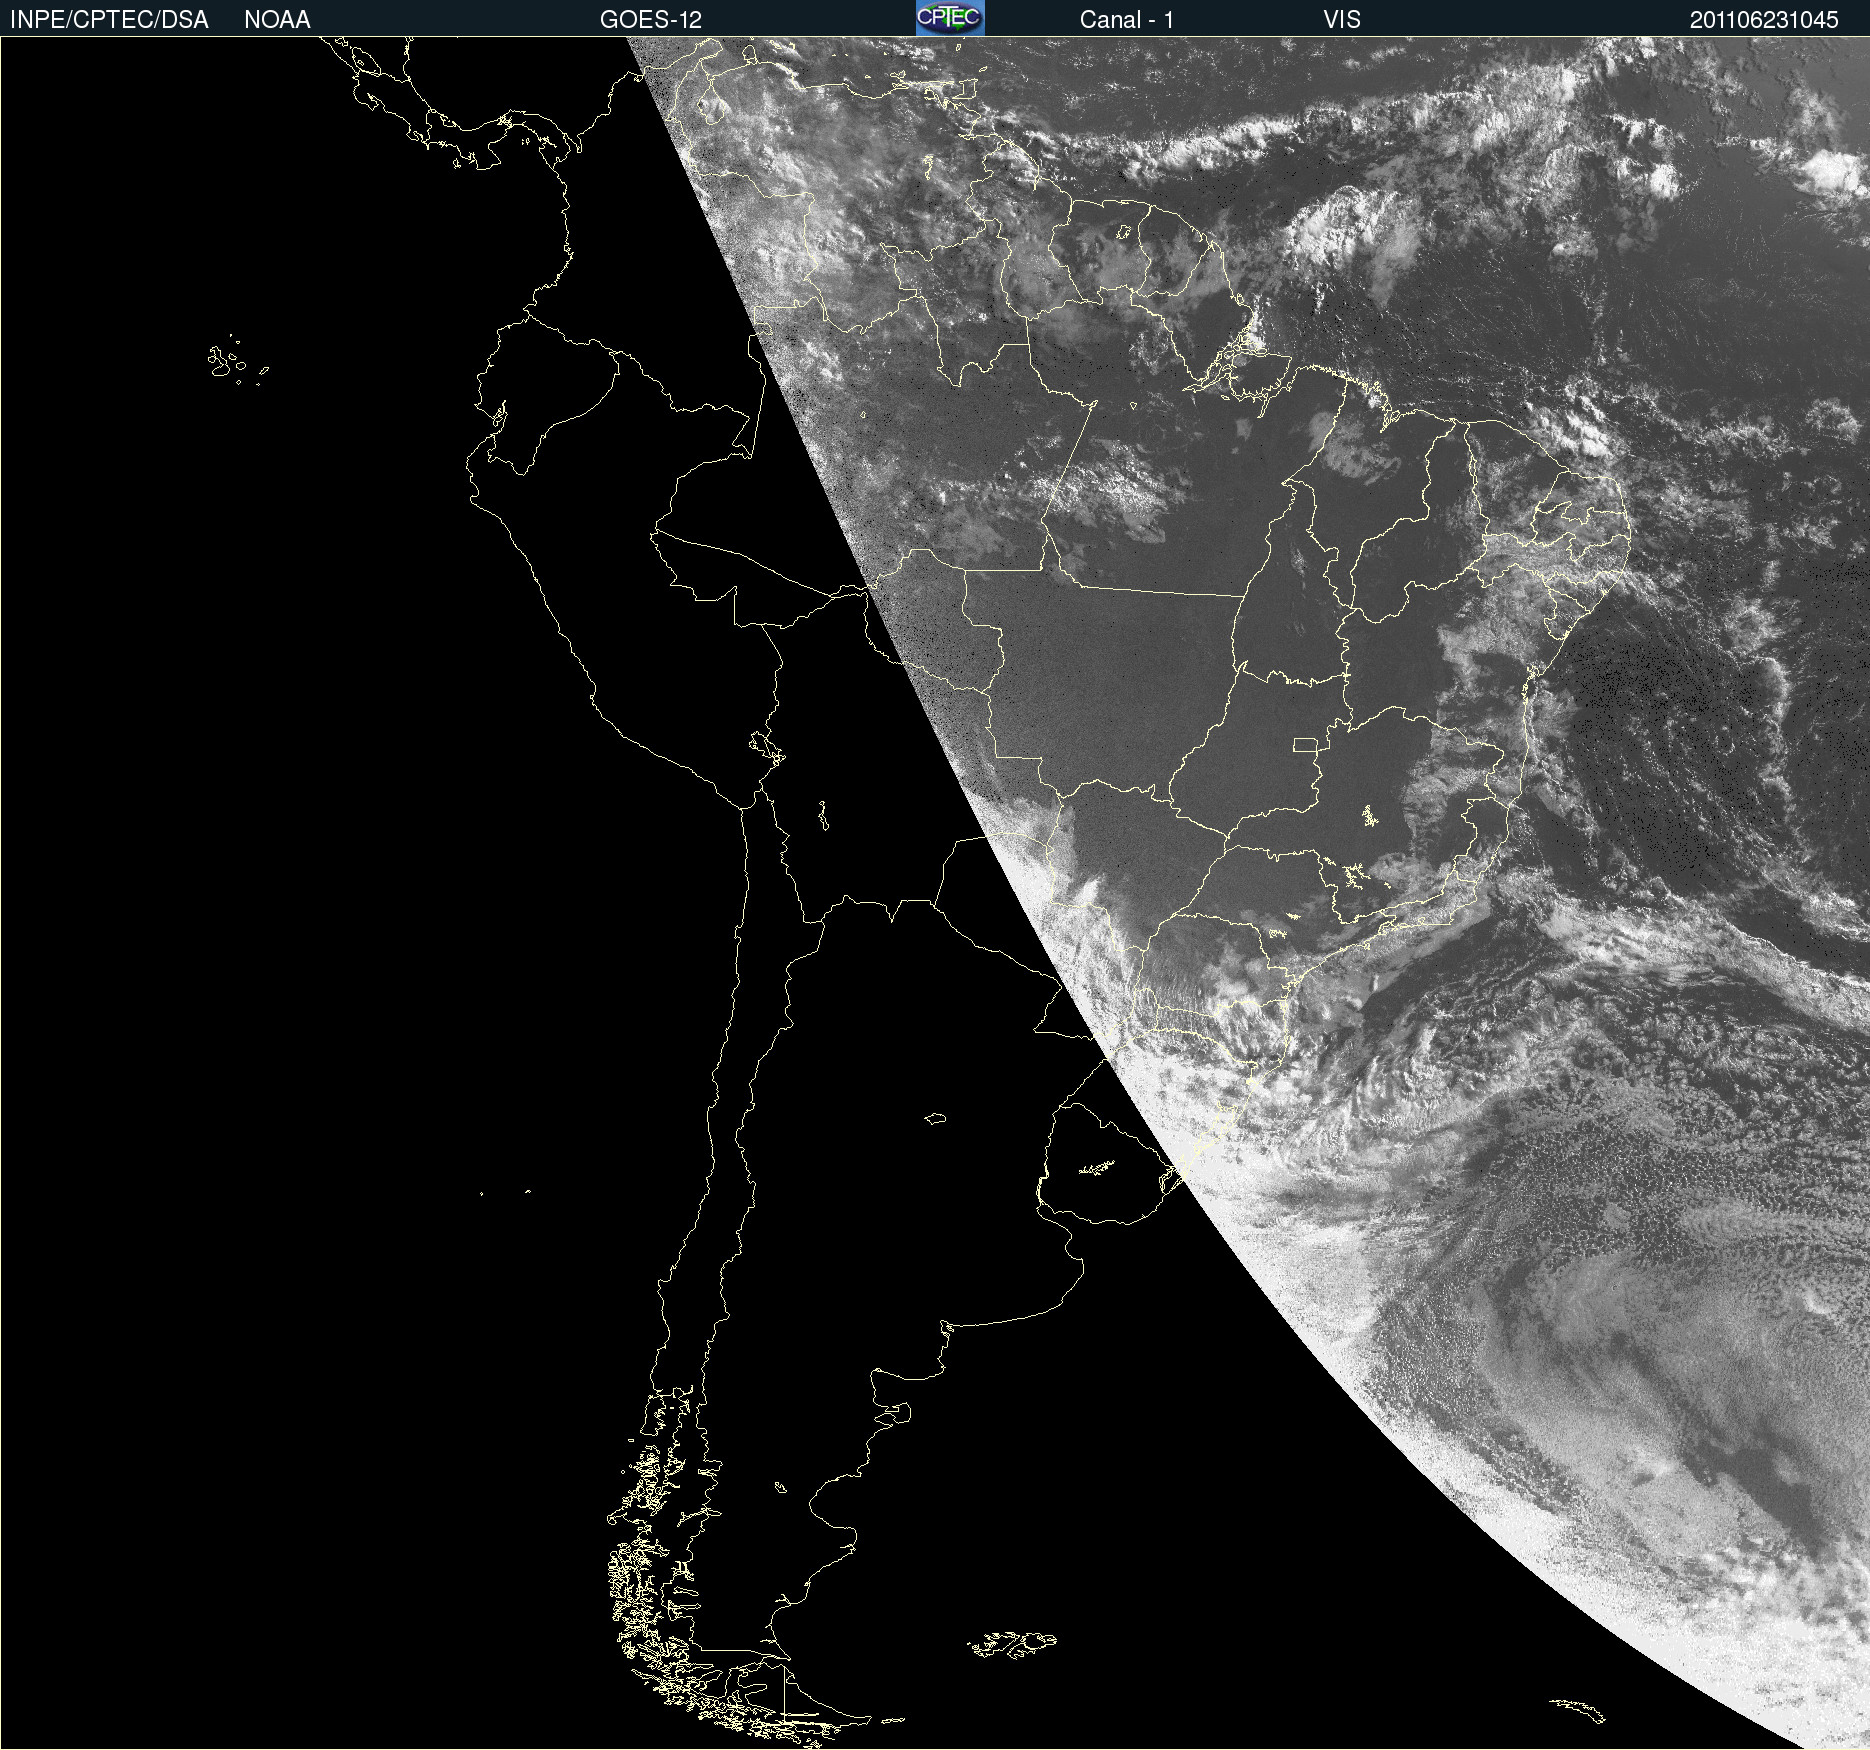Click the GOES-12 satellite label
The image size is (1870, 1750).
point(651,20)
